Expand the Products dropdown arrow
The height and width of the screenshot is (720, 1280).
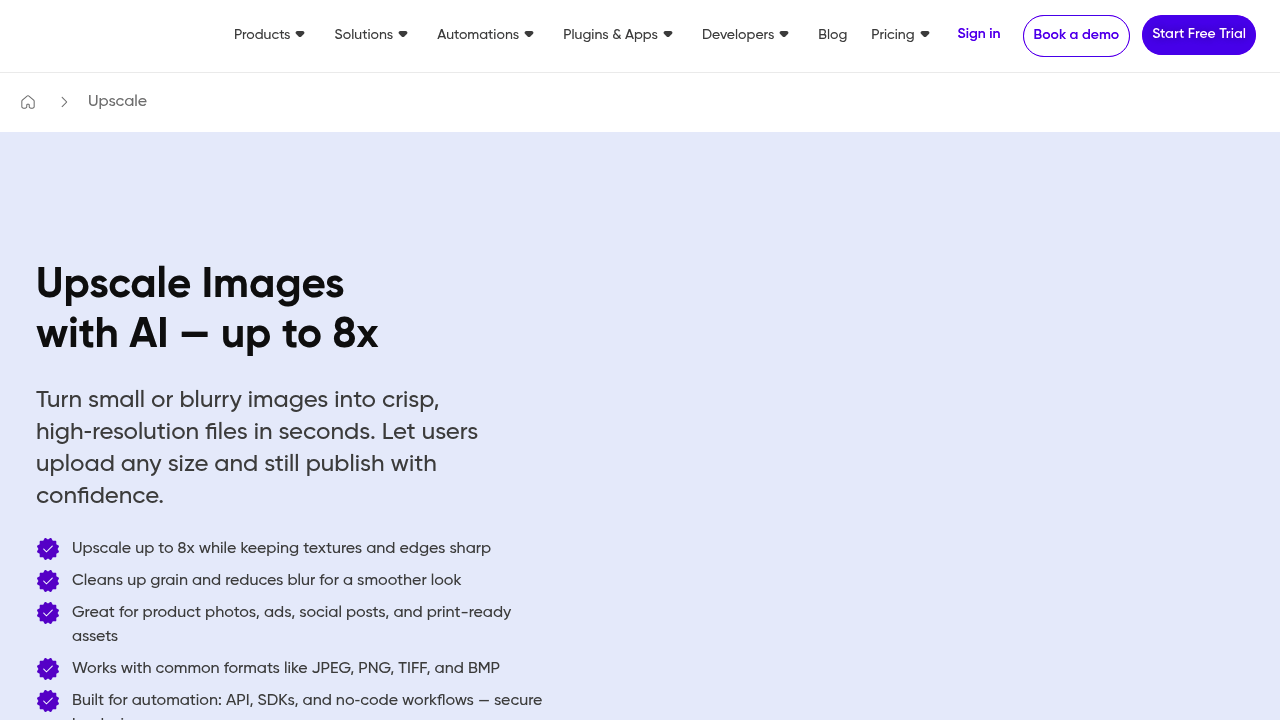(x=300, y=34)
